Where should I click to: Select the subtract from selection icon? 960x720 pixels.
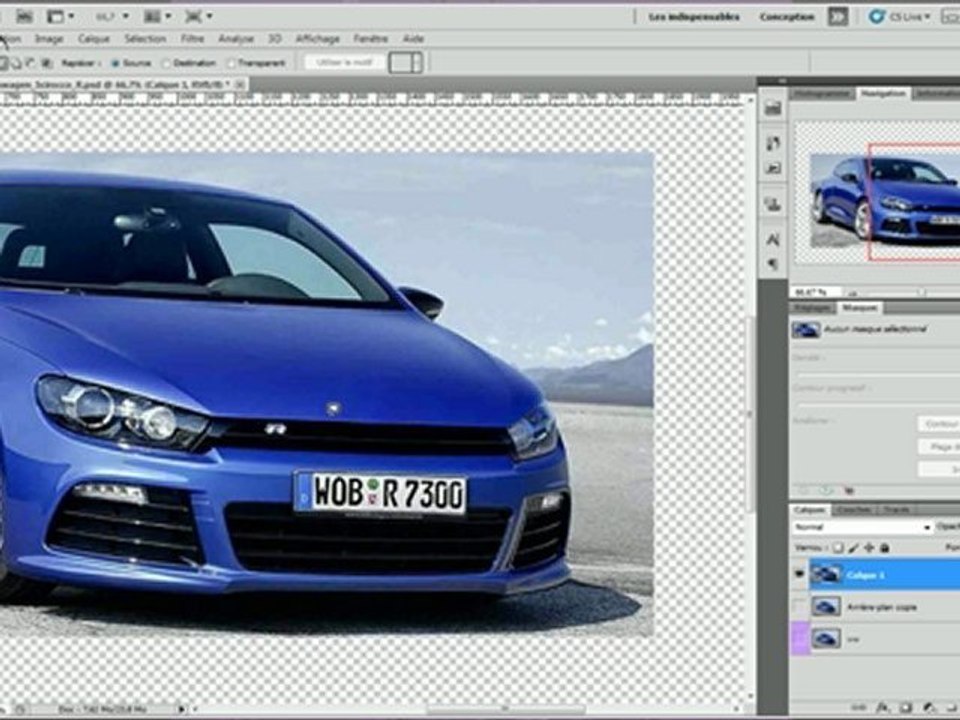(31, 63)
